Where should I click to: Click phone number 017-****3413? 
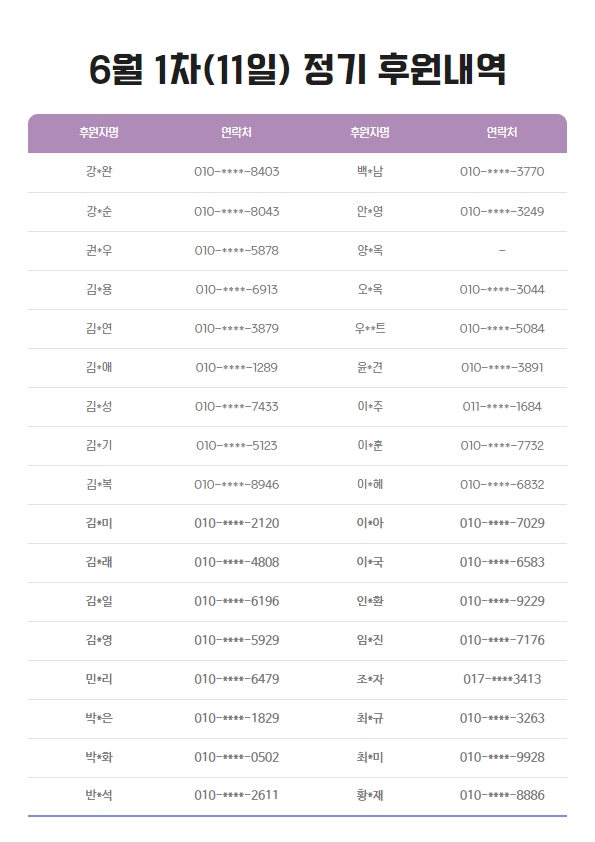[x=502, y=679]
